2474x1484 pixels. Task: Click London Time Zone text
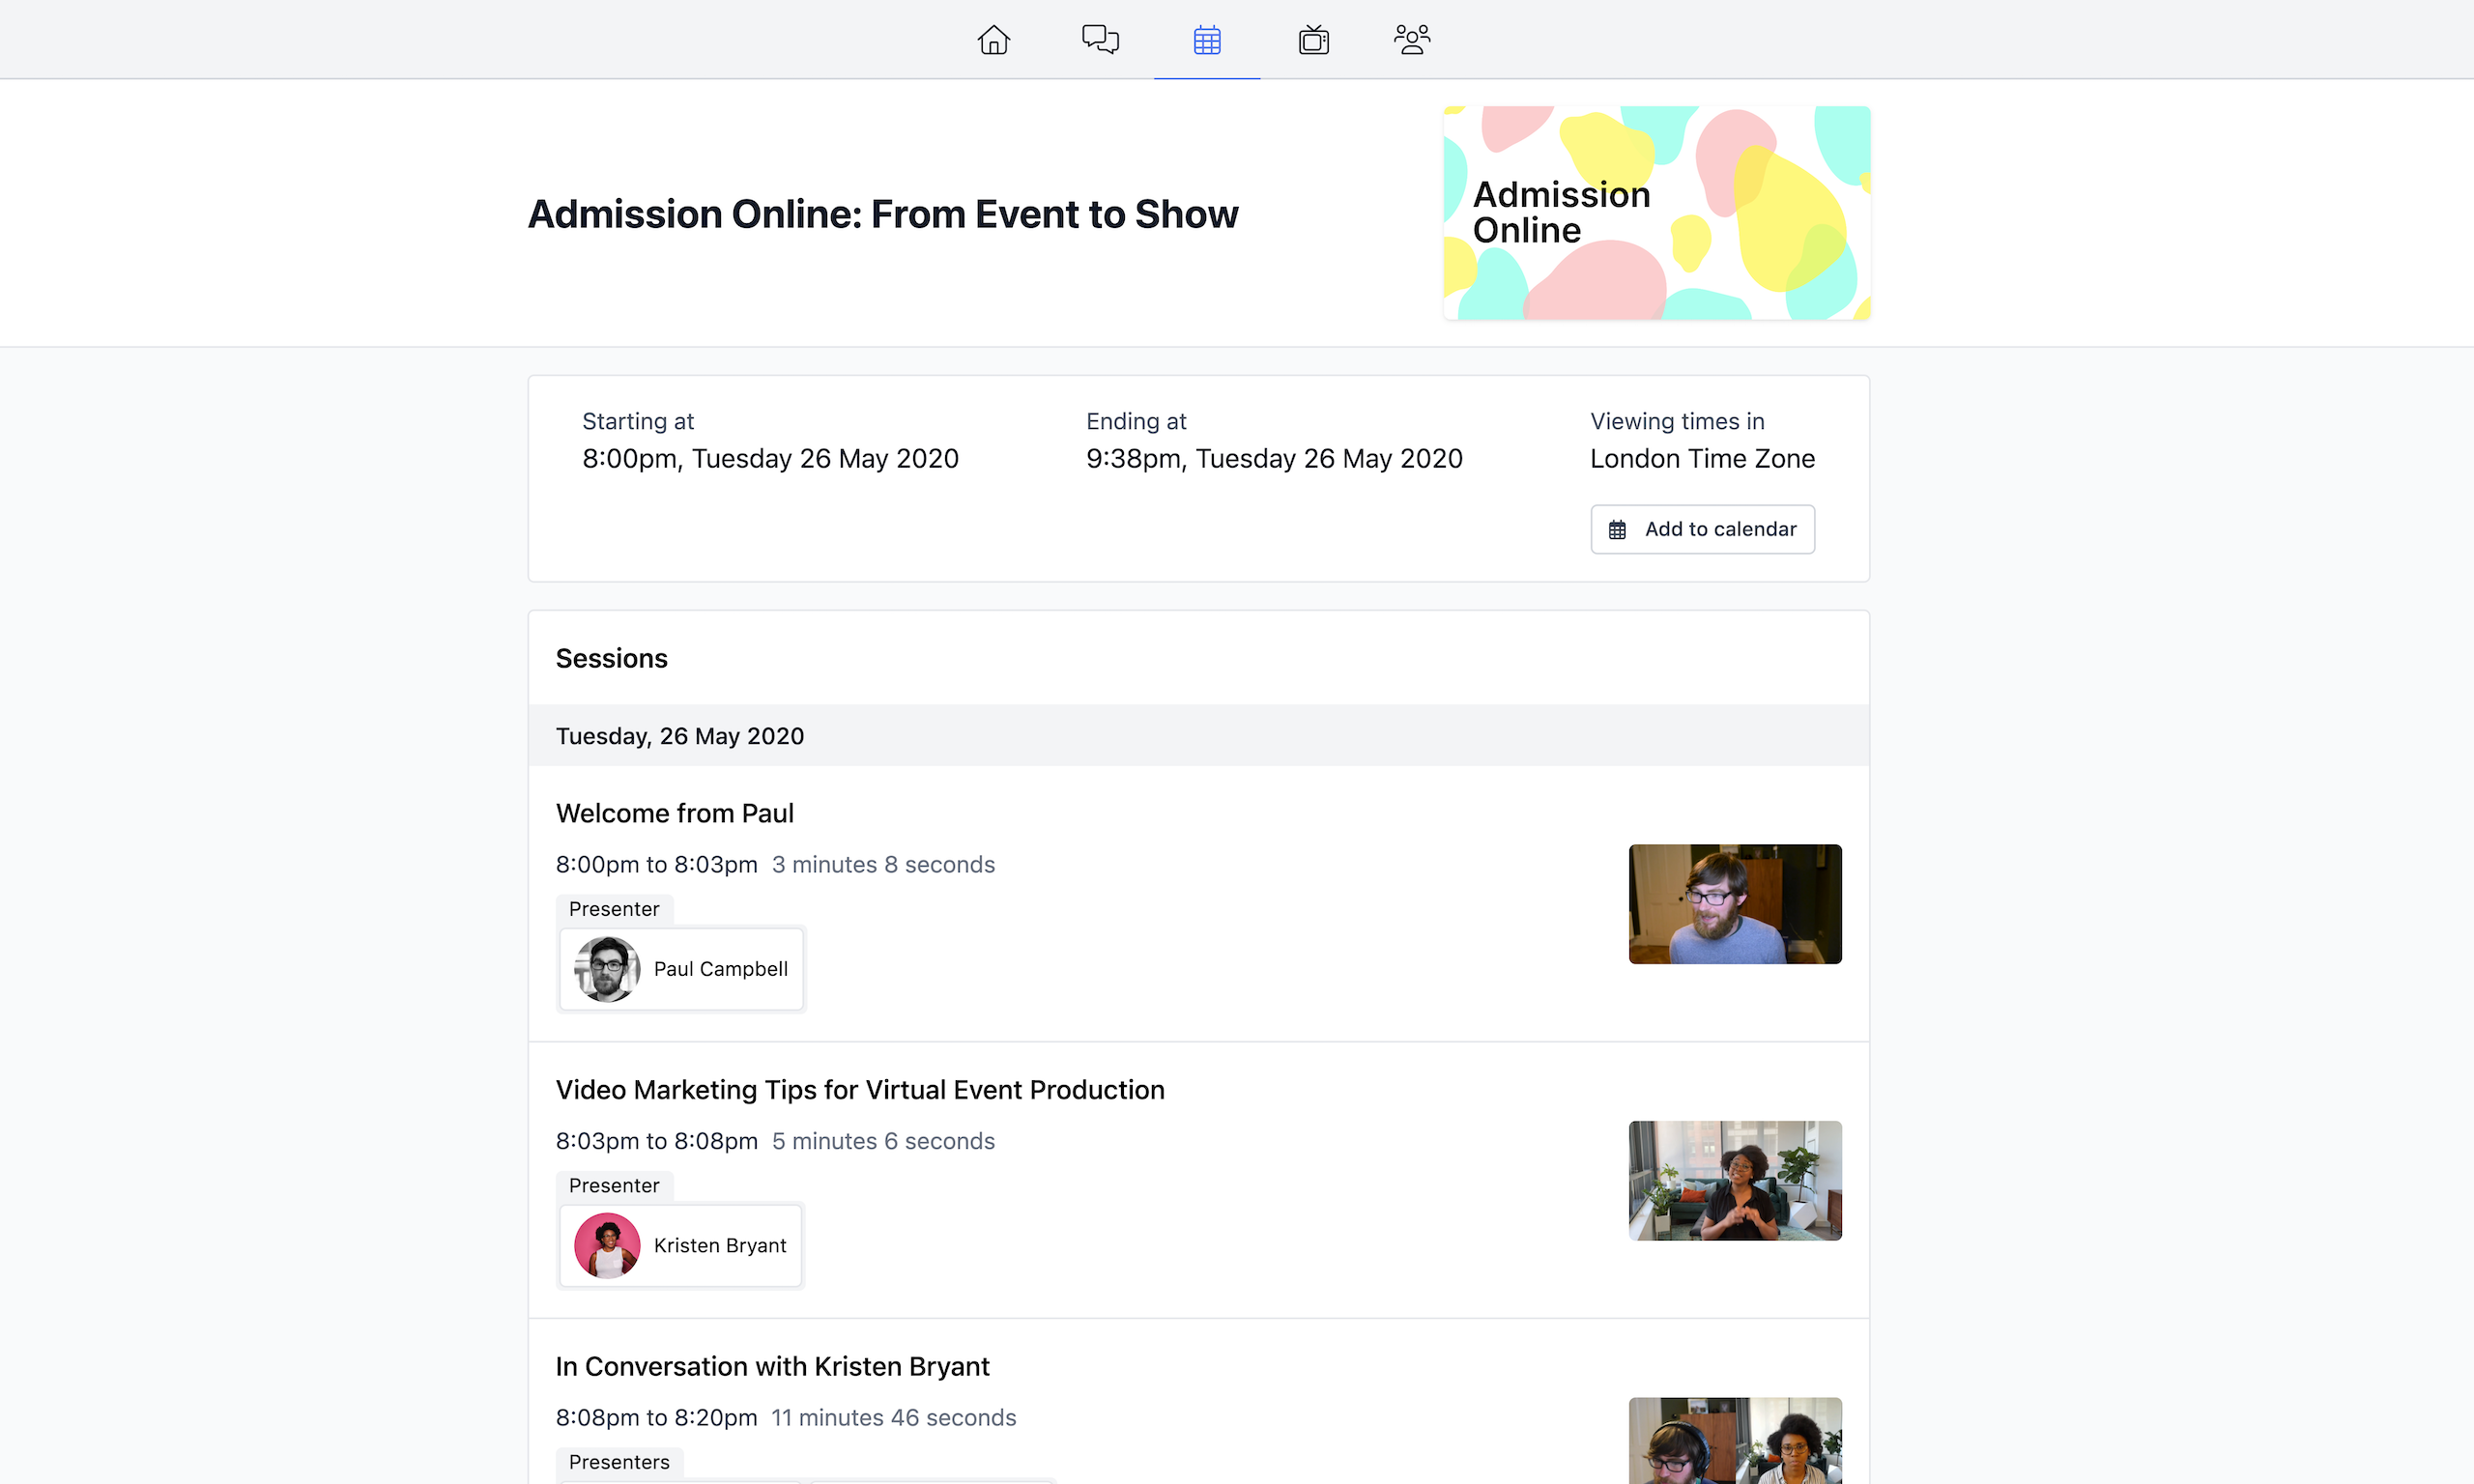coord(1702,458)
